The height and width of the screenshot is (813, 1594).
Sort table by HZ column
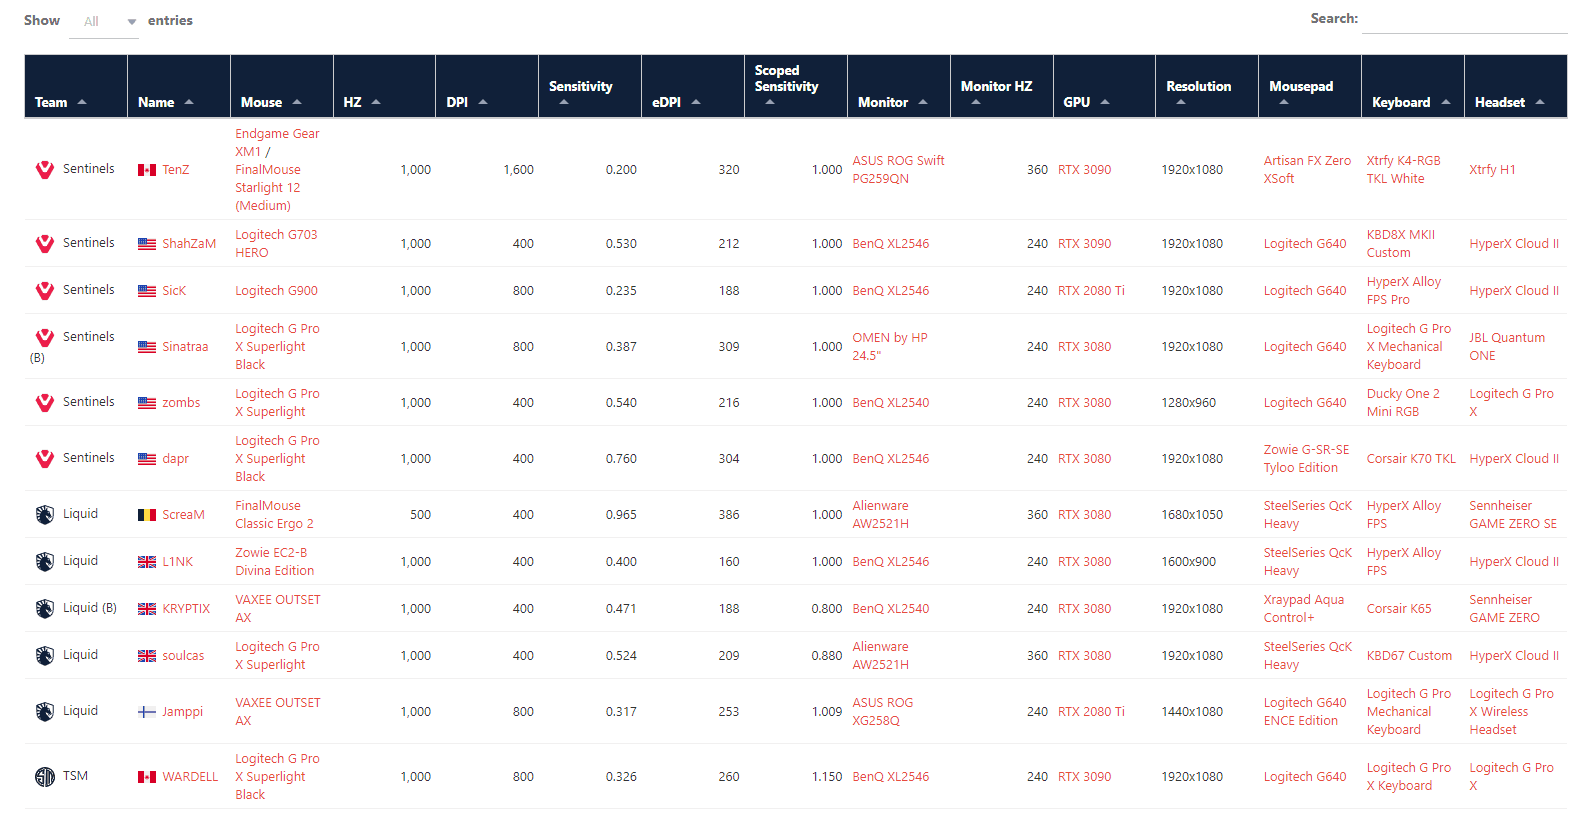[385, 86]
